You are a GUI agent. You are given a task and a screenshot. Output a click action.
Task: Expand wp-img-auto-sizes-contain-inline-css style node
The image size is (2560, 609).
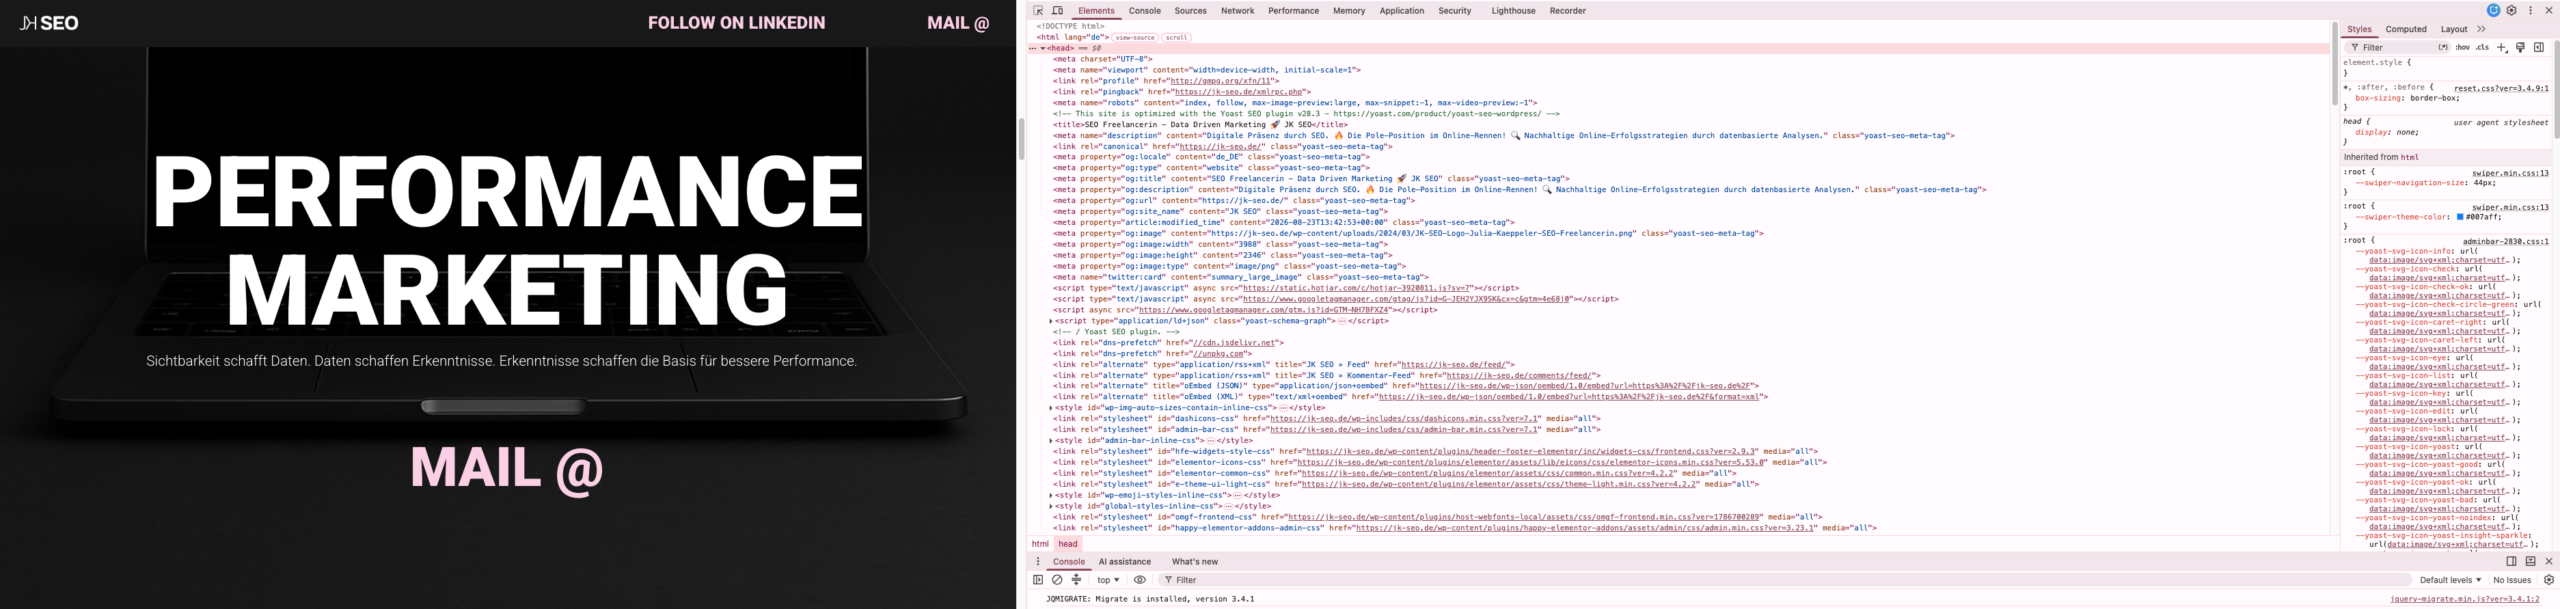(x=1050, y=408)
